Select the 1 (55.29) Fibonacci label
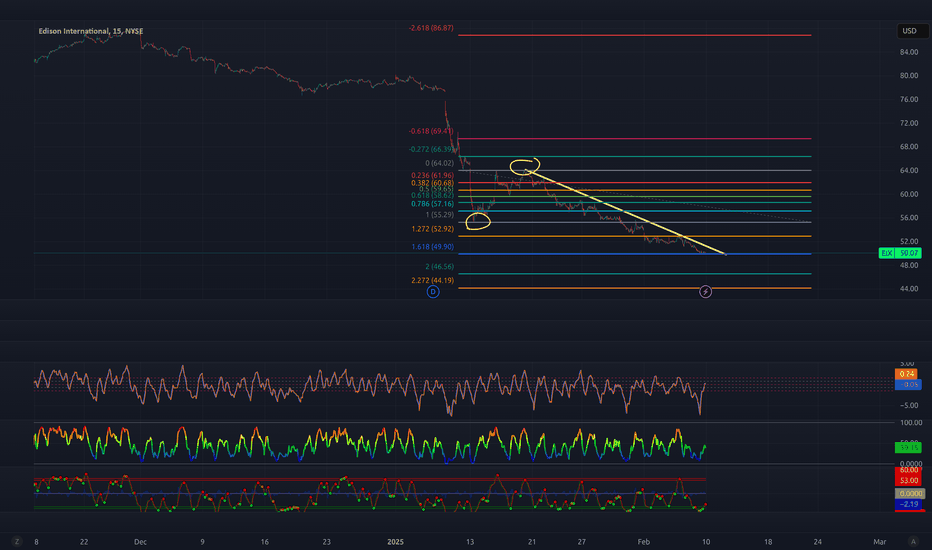Image resolution: width=932 pixels, height=550 pixels. coord(439,215)
